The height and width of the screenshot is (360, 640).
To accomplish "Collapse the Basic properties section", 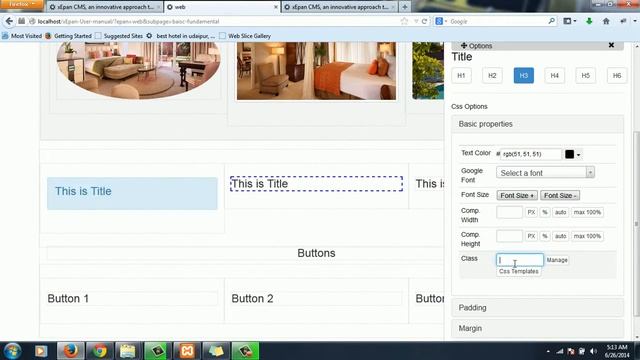I will tap(537, 124).
